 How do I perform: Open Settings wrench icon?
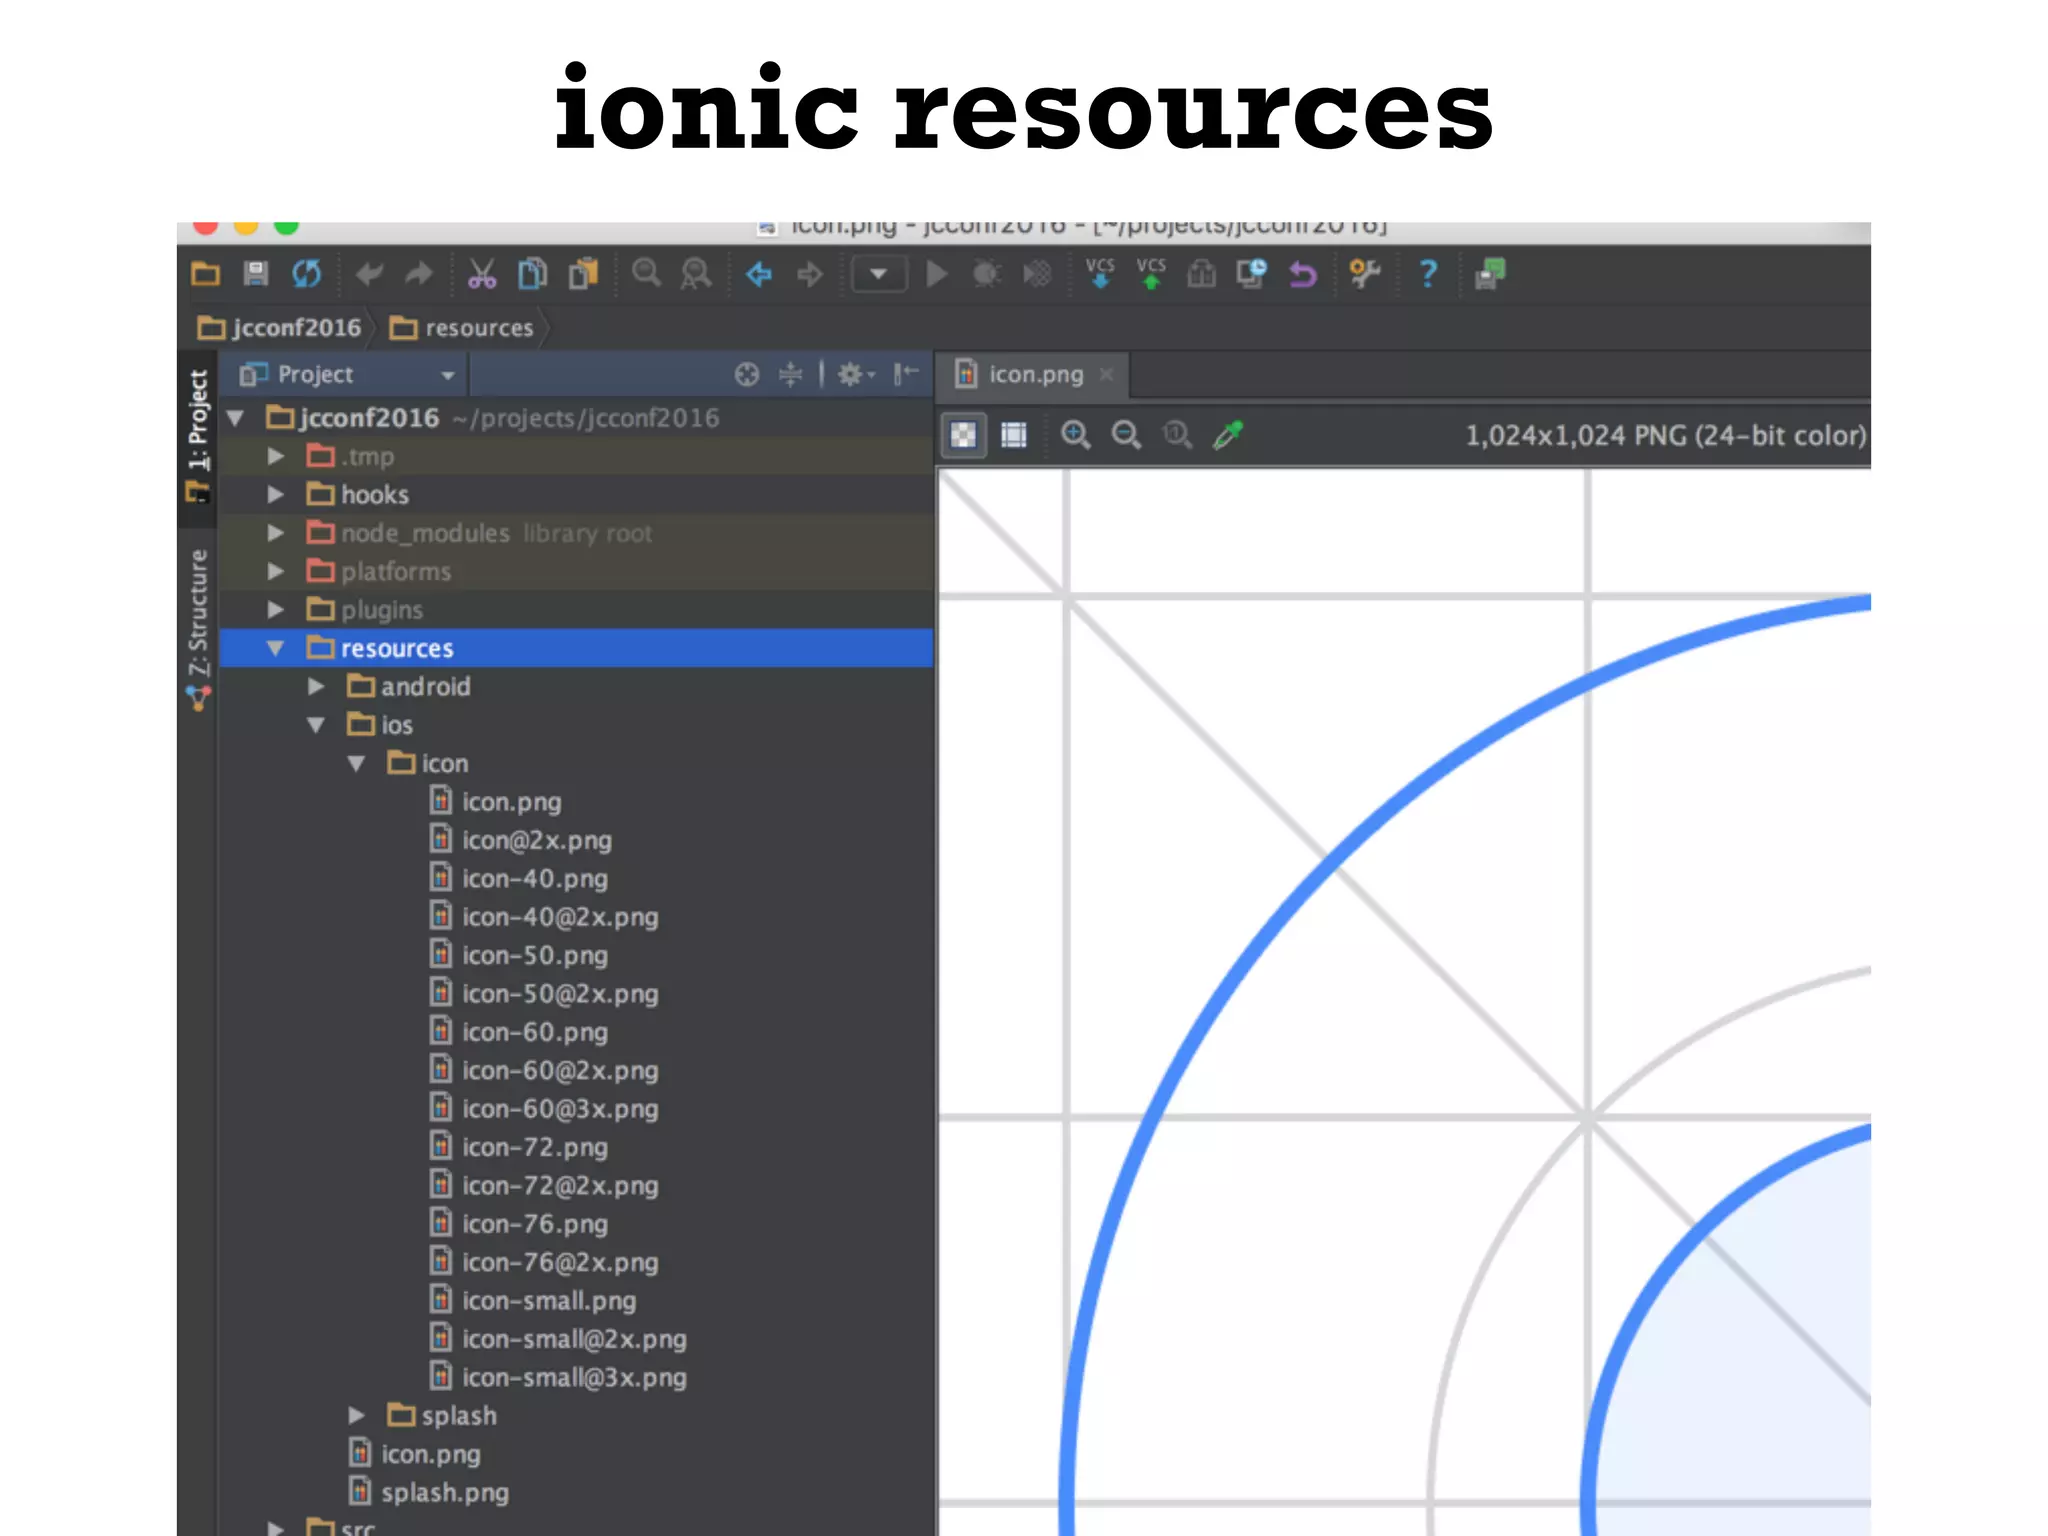point(1364,273)
